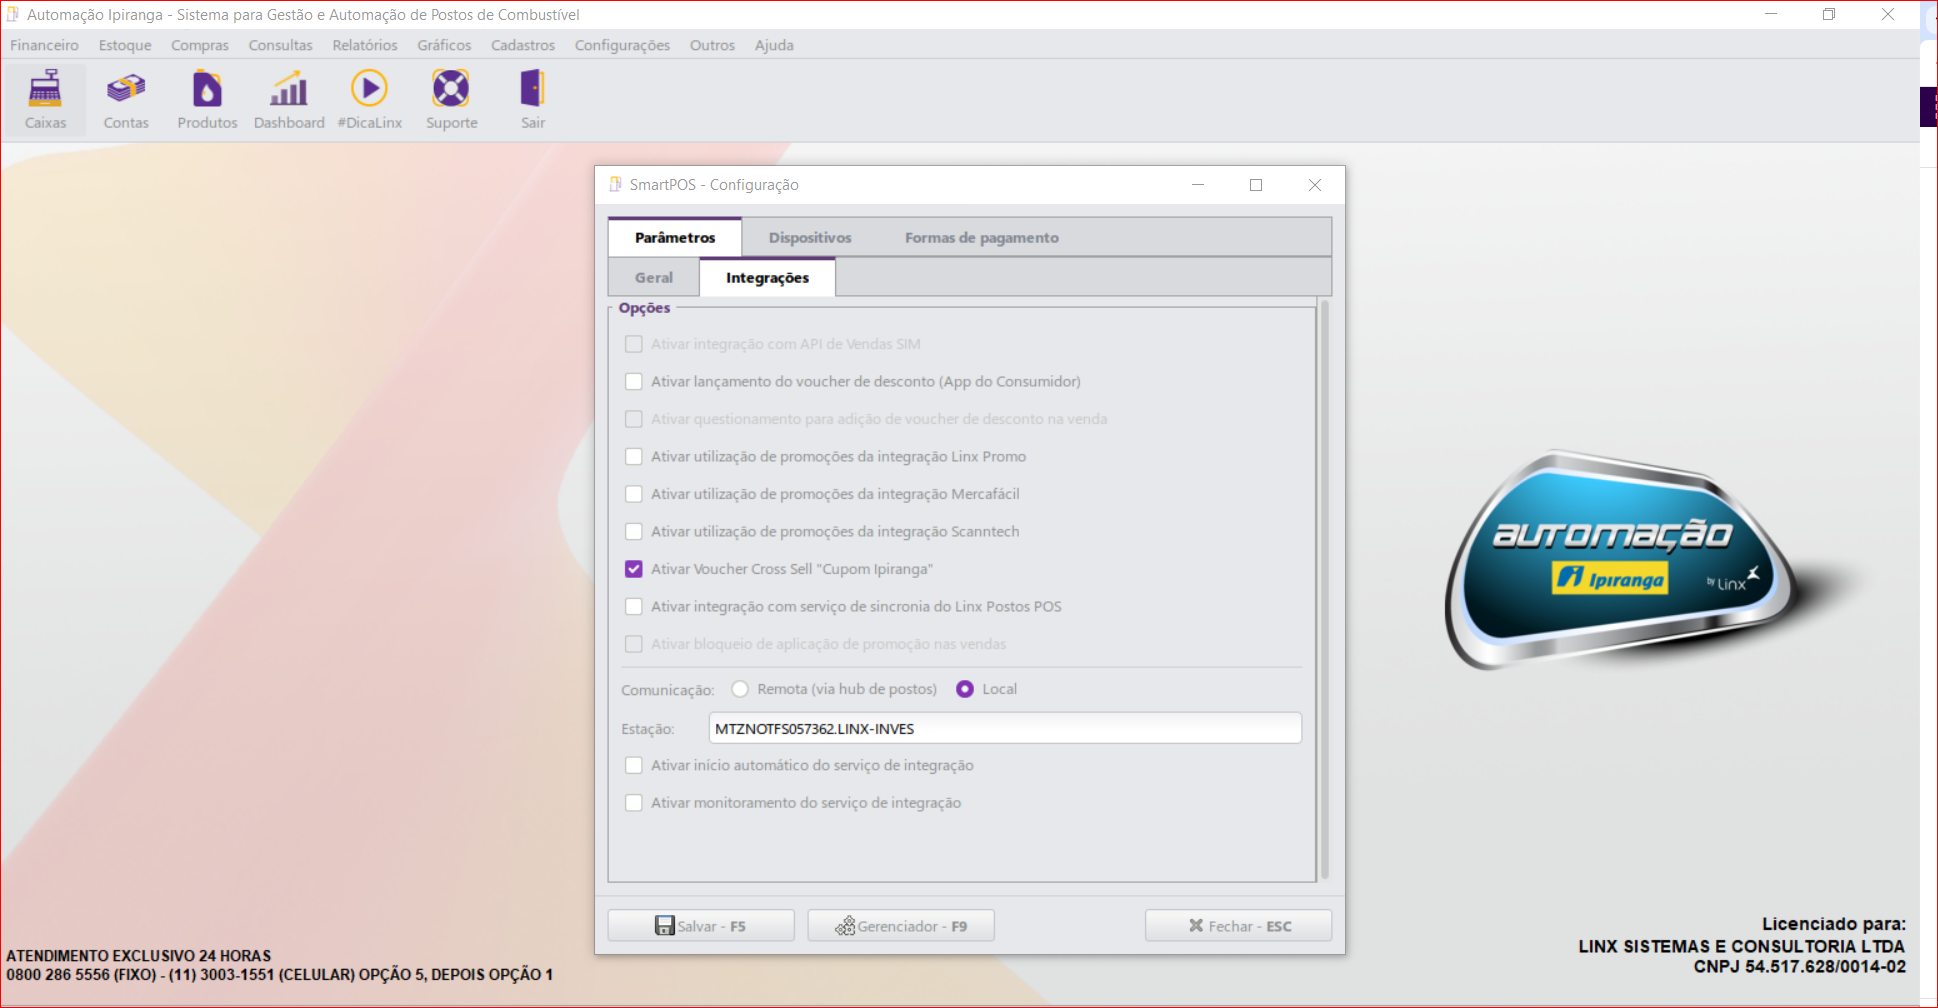
Task: Enable promoções da integração Scanntech
Action: pos(634,531)
